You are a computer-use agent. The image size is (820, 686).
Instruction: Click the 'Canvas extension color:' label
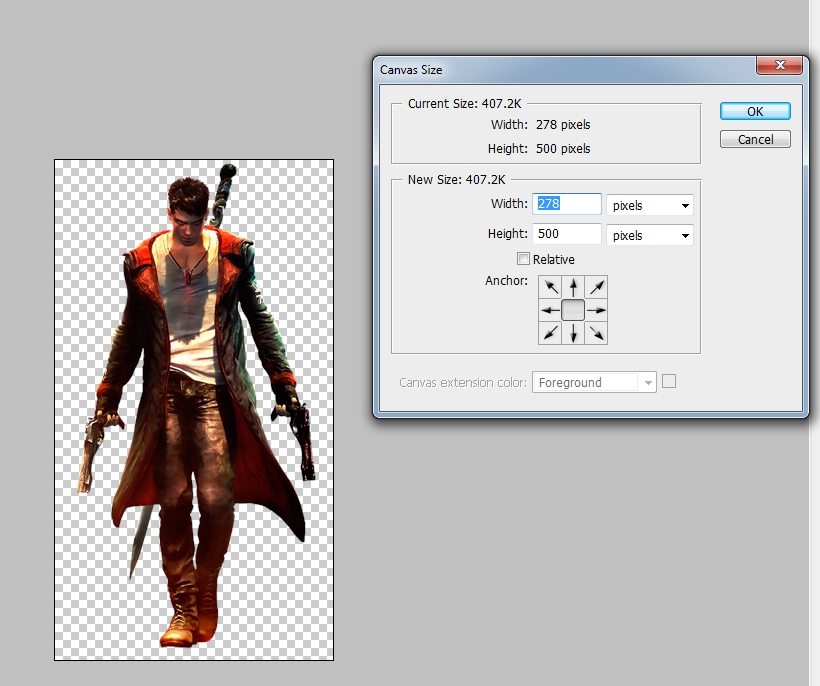point(463,383)
